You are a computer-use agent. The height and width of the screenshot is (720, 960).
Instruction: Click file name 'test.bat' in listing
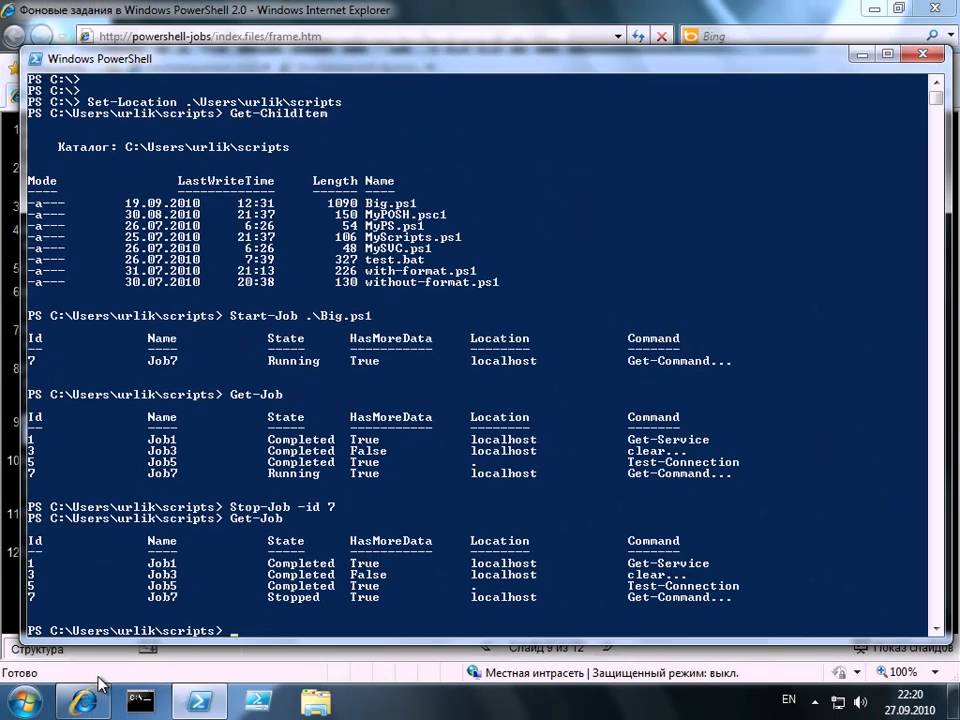click(x=394, y=260)
